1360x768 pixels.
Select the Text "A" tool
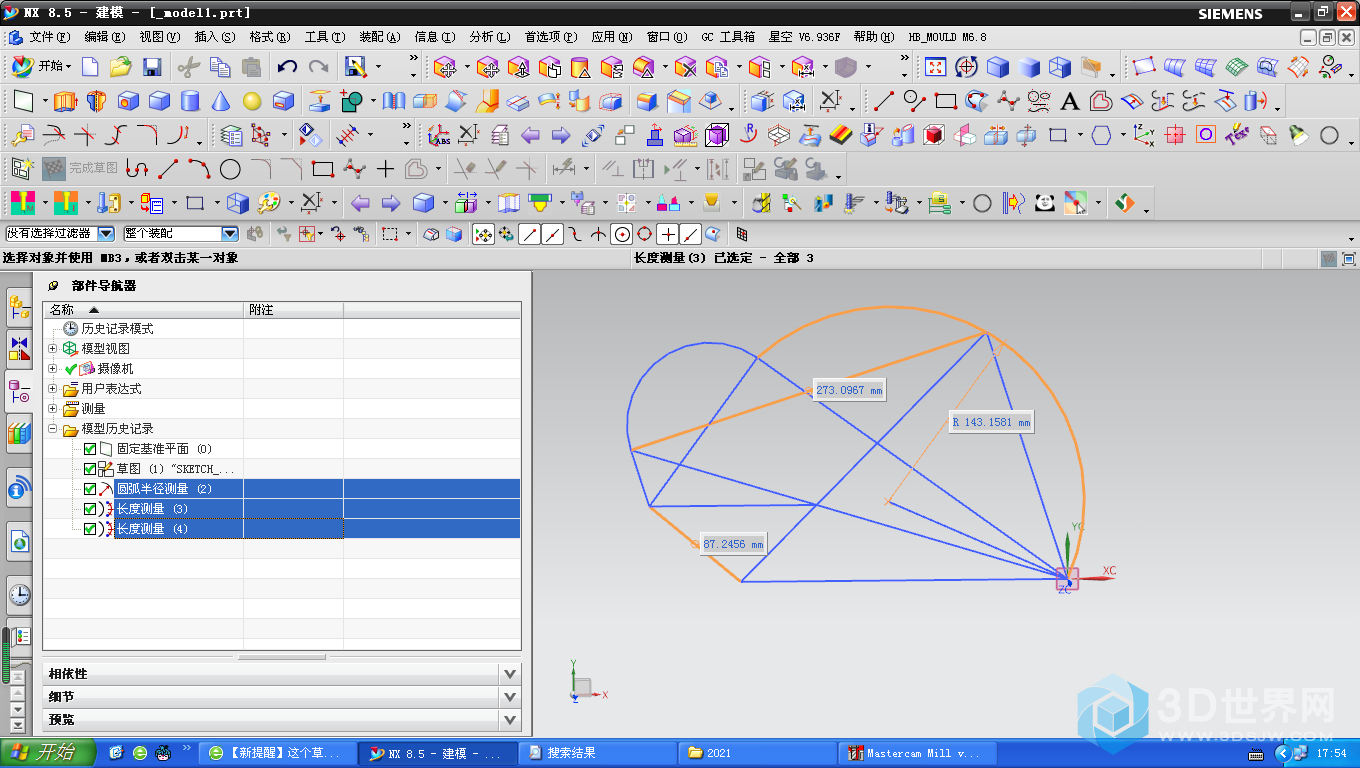[1070, 101]
